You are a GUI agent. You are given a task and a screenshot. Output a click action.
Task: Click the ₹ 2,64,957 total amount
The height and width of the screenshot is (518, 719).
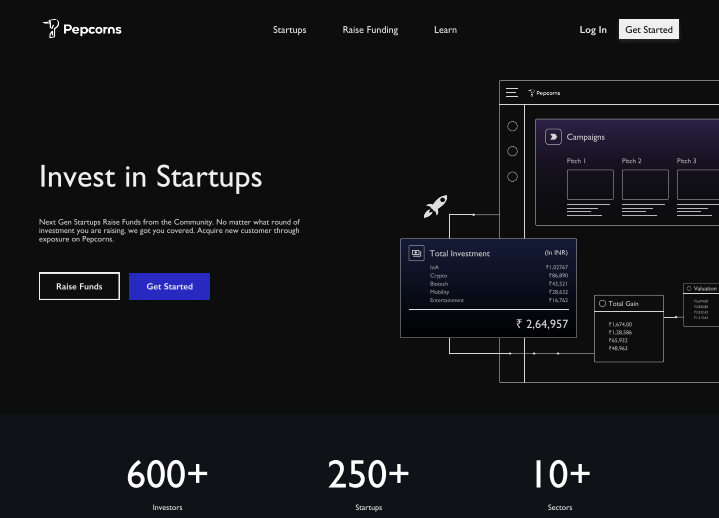(542, 324)
